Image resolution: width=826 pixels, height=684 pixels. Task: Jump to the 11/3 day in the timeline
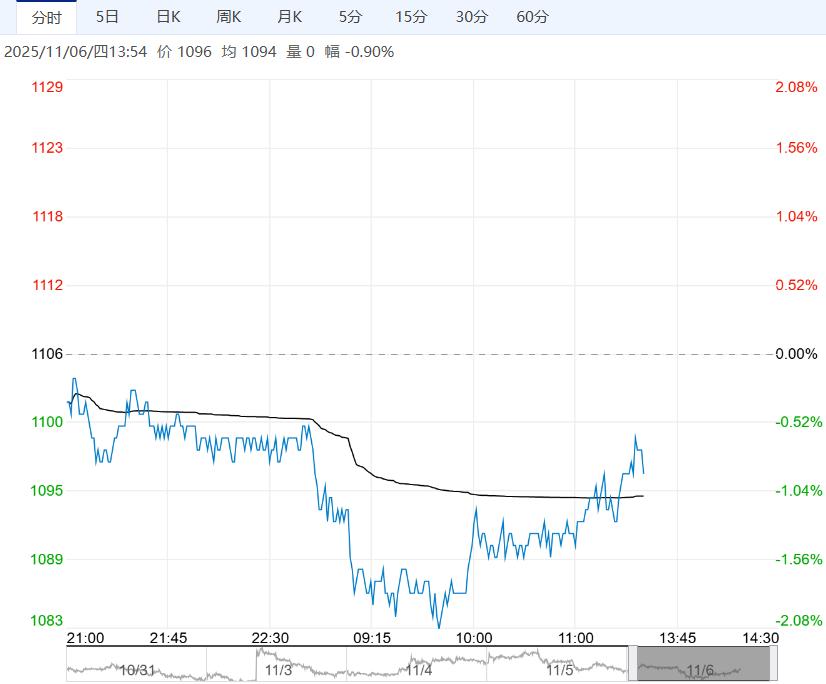278,669
